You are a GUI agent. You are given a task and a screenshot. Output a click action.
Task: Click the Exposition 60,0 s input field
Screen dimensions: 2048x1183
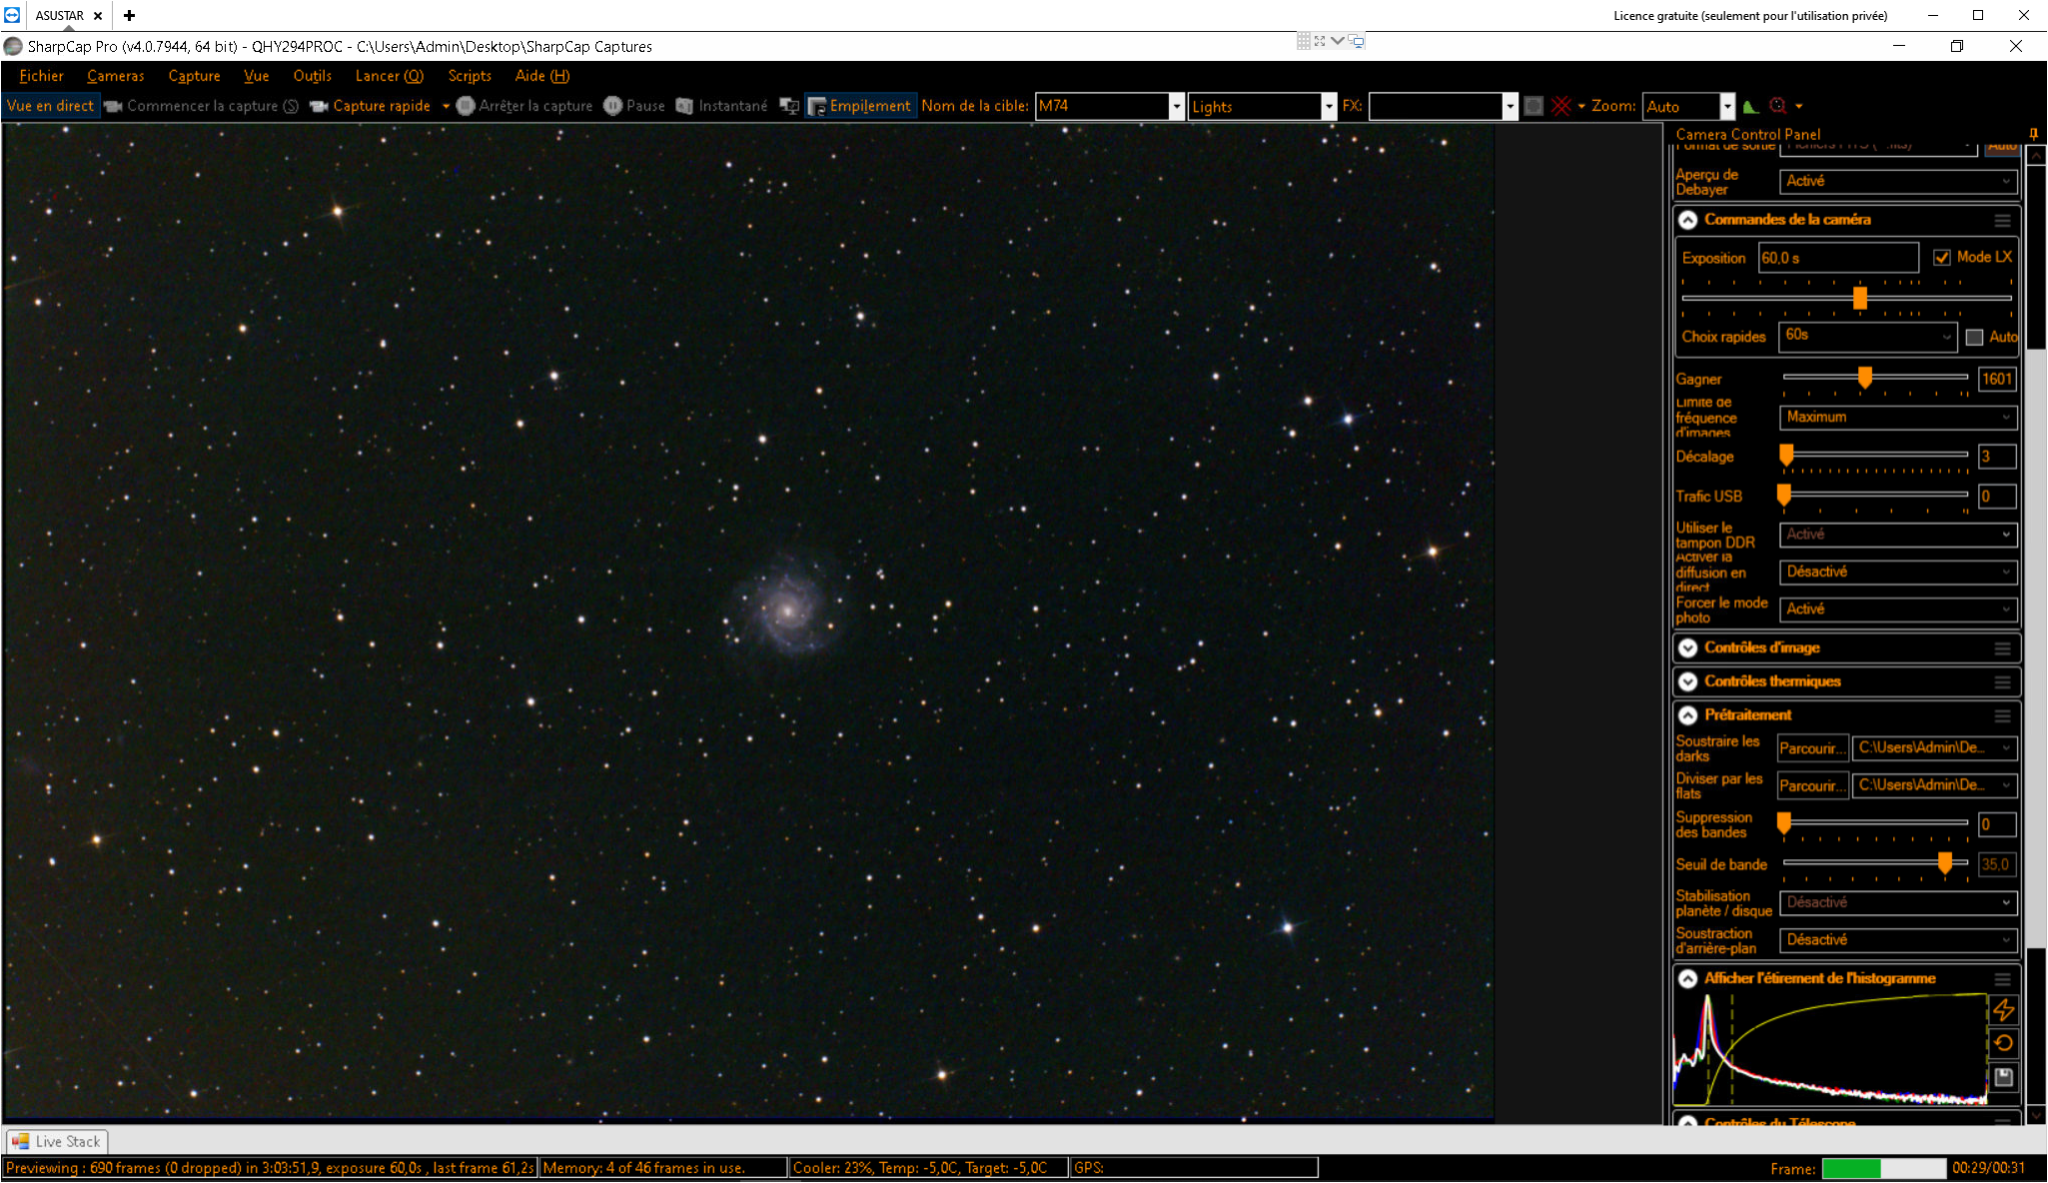[x=1838, y=258]
